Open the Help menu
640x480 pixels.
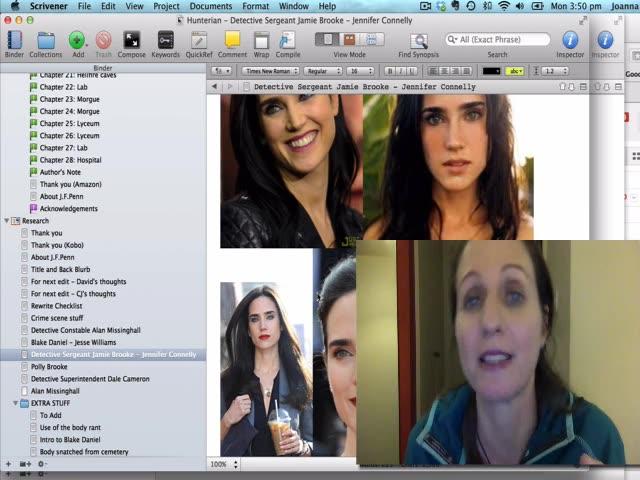pyautogui.click(x=327, y=6)
